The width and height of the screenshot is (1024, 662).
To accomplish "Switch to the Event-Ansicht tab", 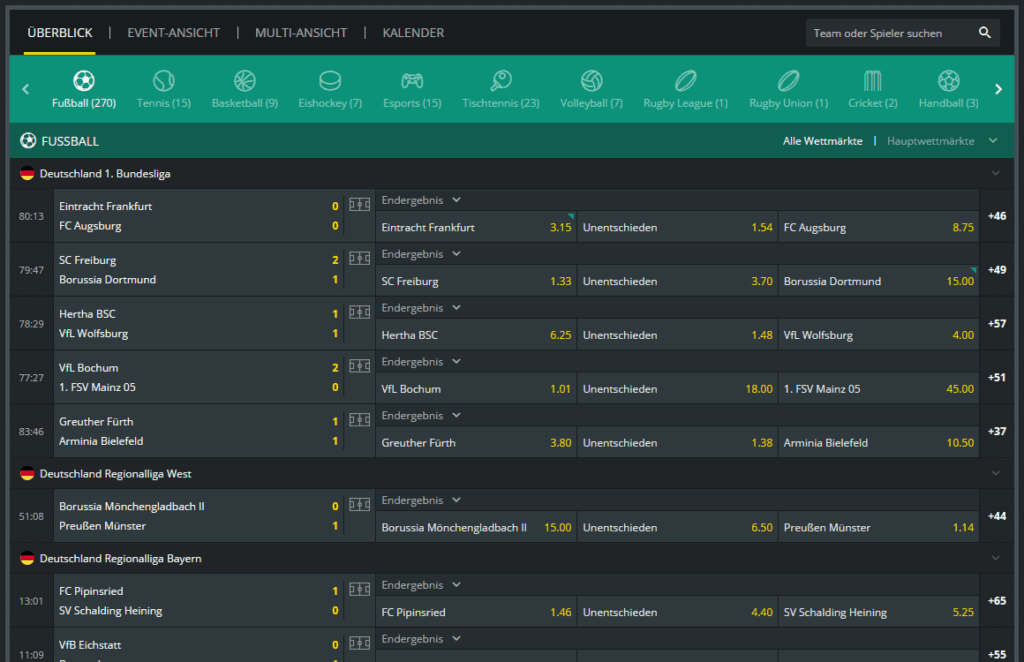I will [x=173, y=33].
